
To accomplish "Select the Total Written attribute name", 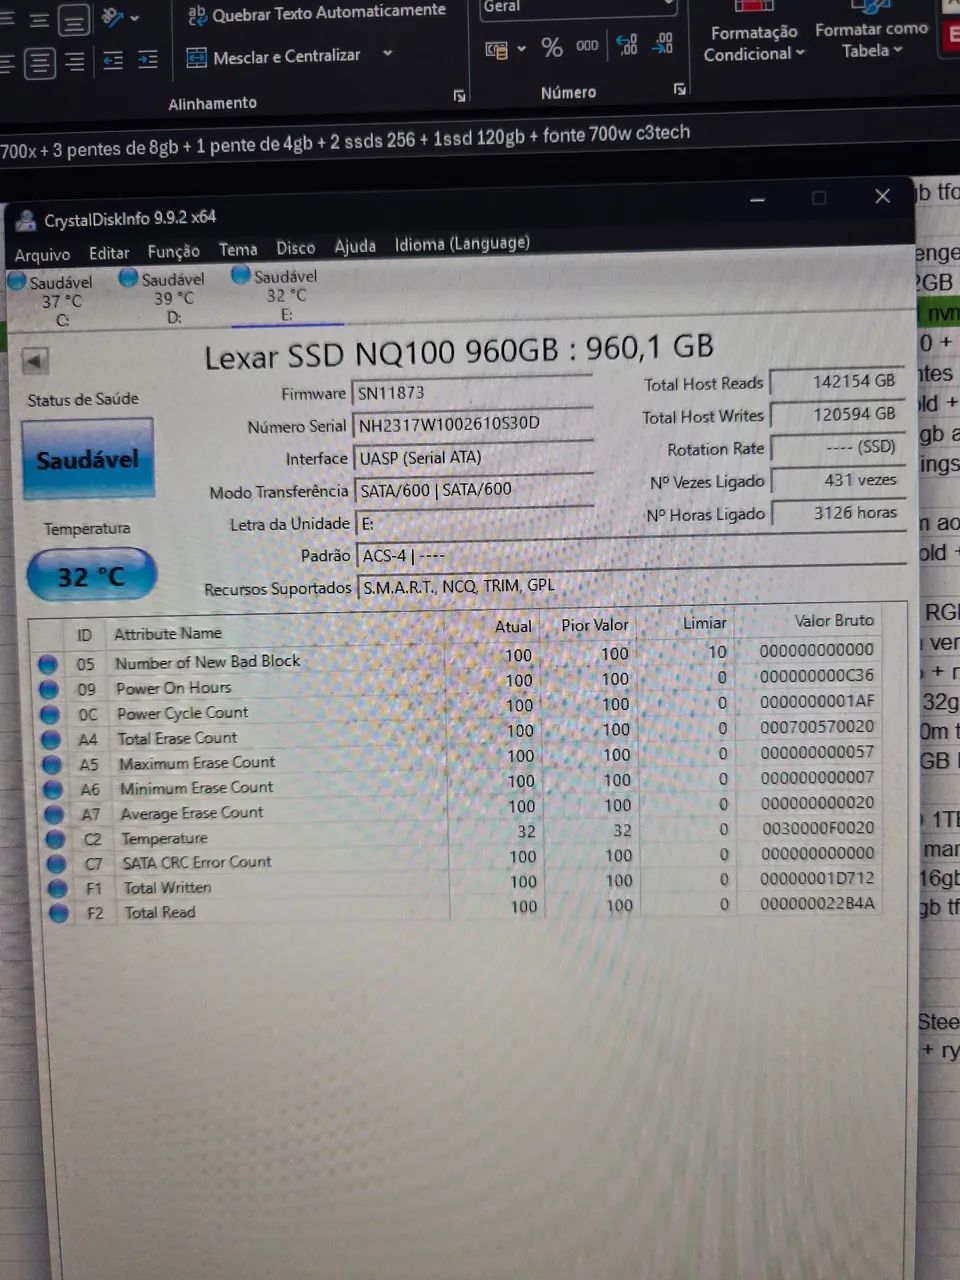I will click(x=167, y=887).
